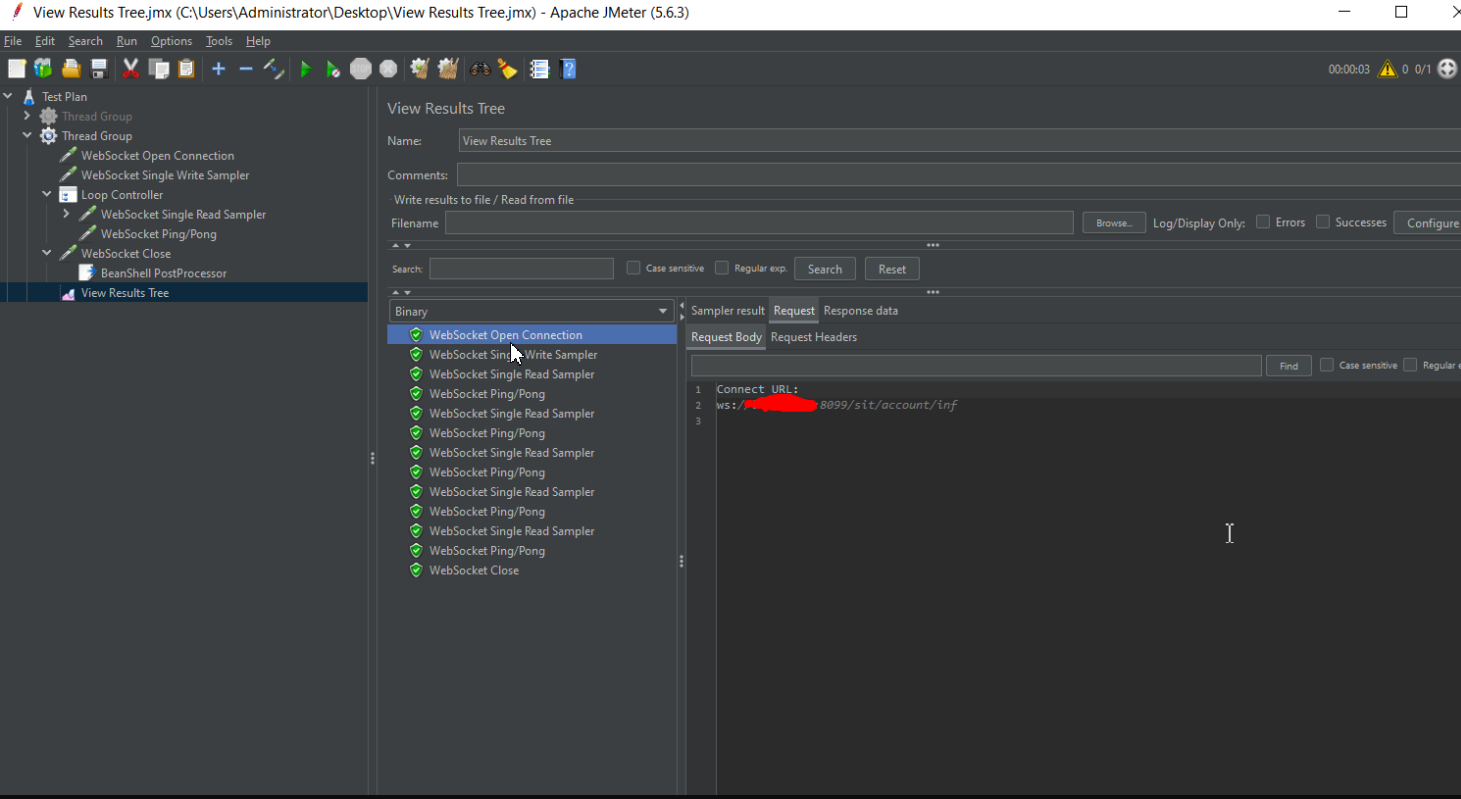This screenshot has height=799, width=1461.
Task: Open Search with binoculars icon
Action: tap(480, 69)
